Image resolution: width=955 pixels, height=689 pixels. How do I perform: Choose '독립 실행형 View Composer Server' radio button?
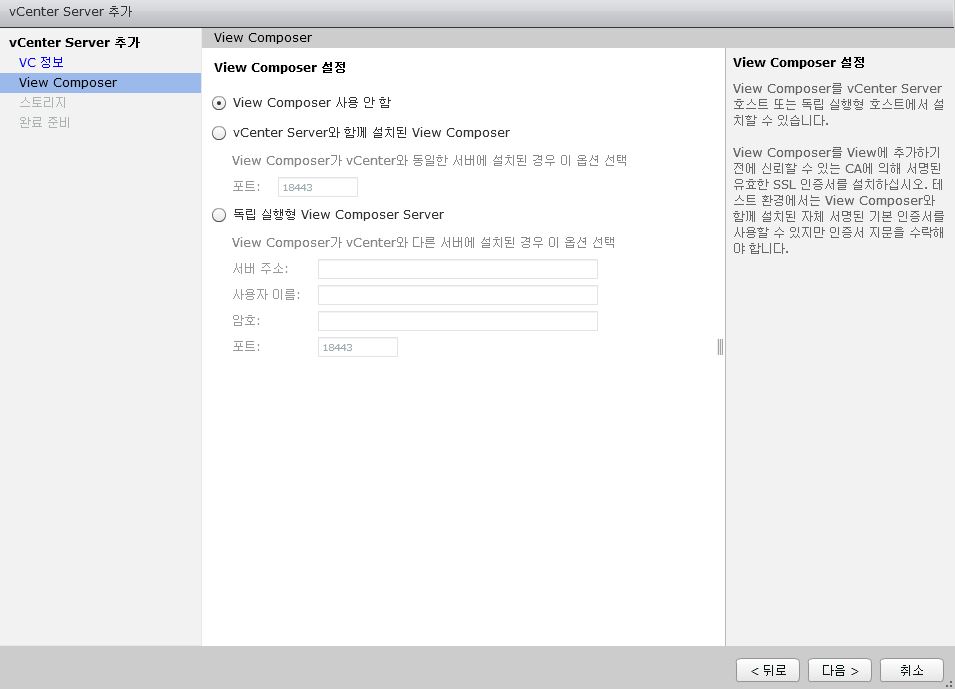[x=219, y=215]
